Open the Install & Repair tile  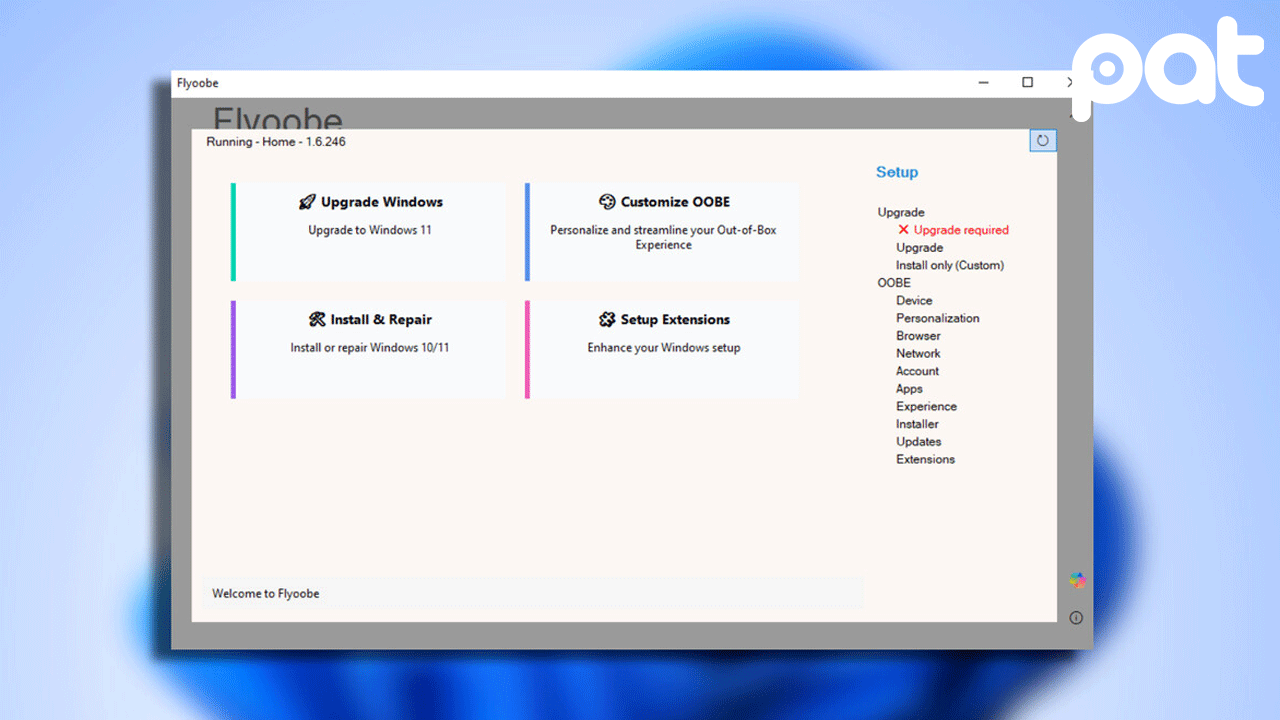pos(368,350)
